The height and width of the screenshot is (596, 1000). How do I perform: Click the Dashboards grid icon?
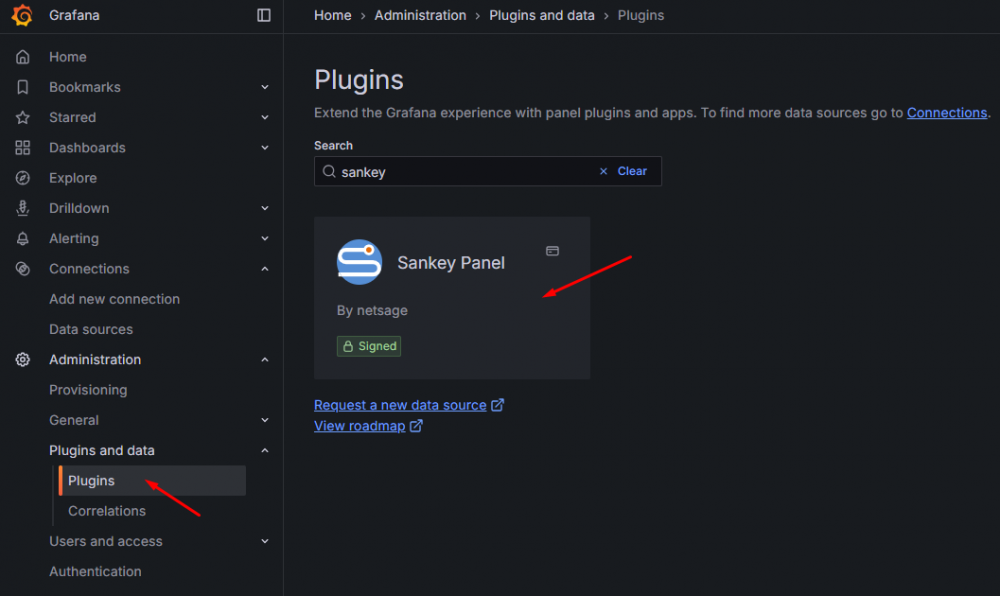click(x=23, y=148)
